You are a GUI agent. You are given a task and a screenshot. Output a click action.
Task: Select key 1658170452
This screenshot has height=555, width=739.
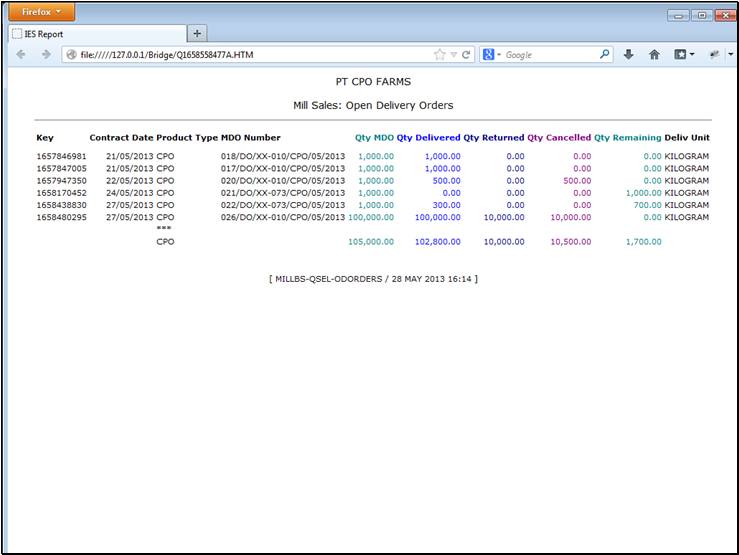61,193
